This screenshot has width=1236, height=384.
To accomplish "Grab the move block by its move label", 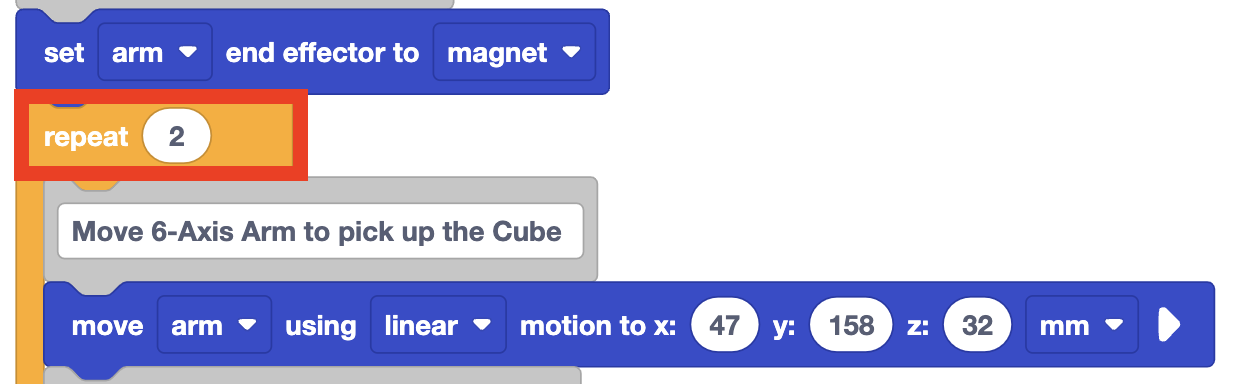I will point(107,326).
